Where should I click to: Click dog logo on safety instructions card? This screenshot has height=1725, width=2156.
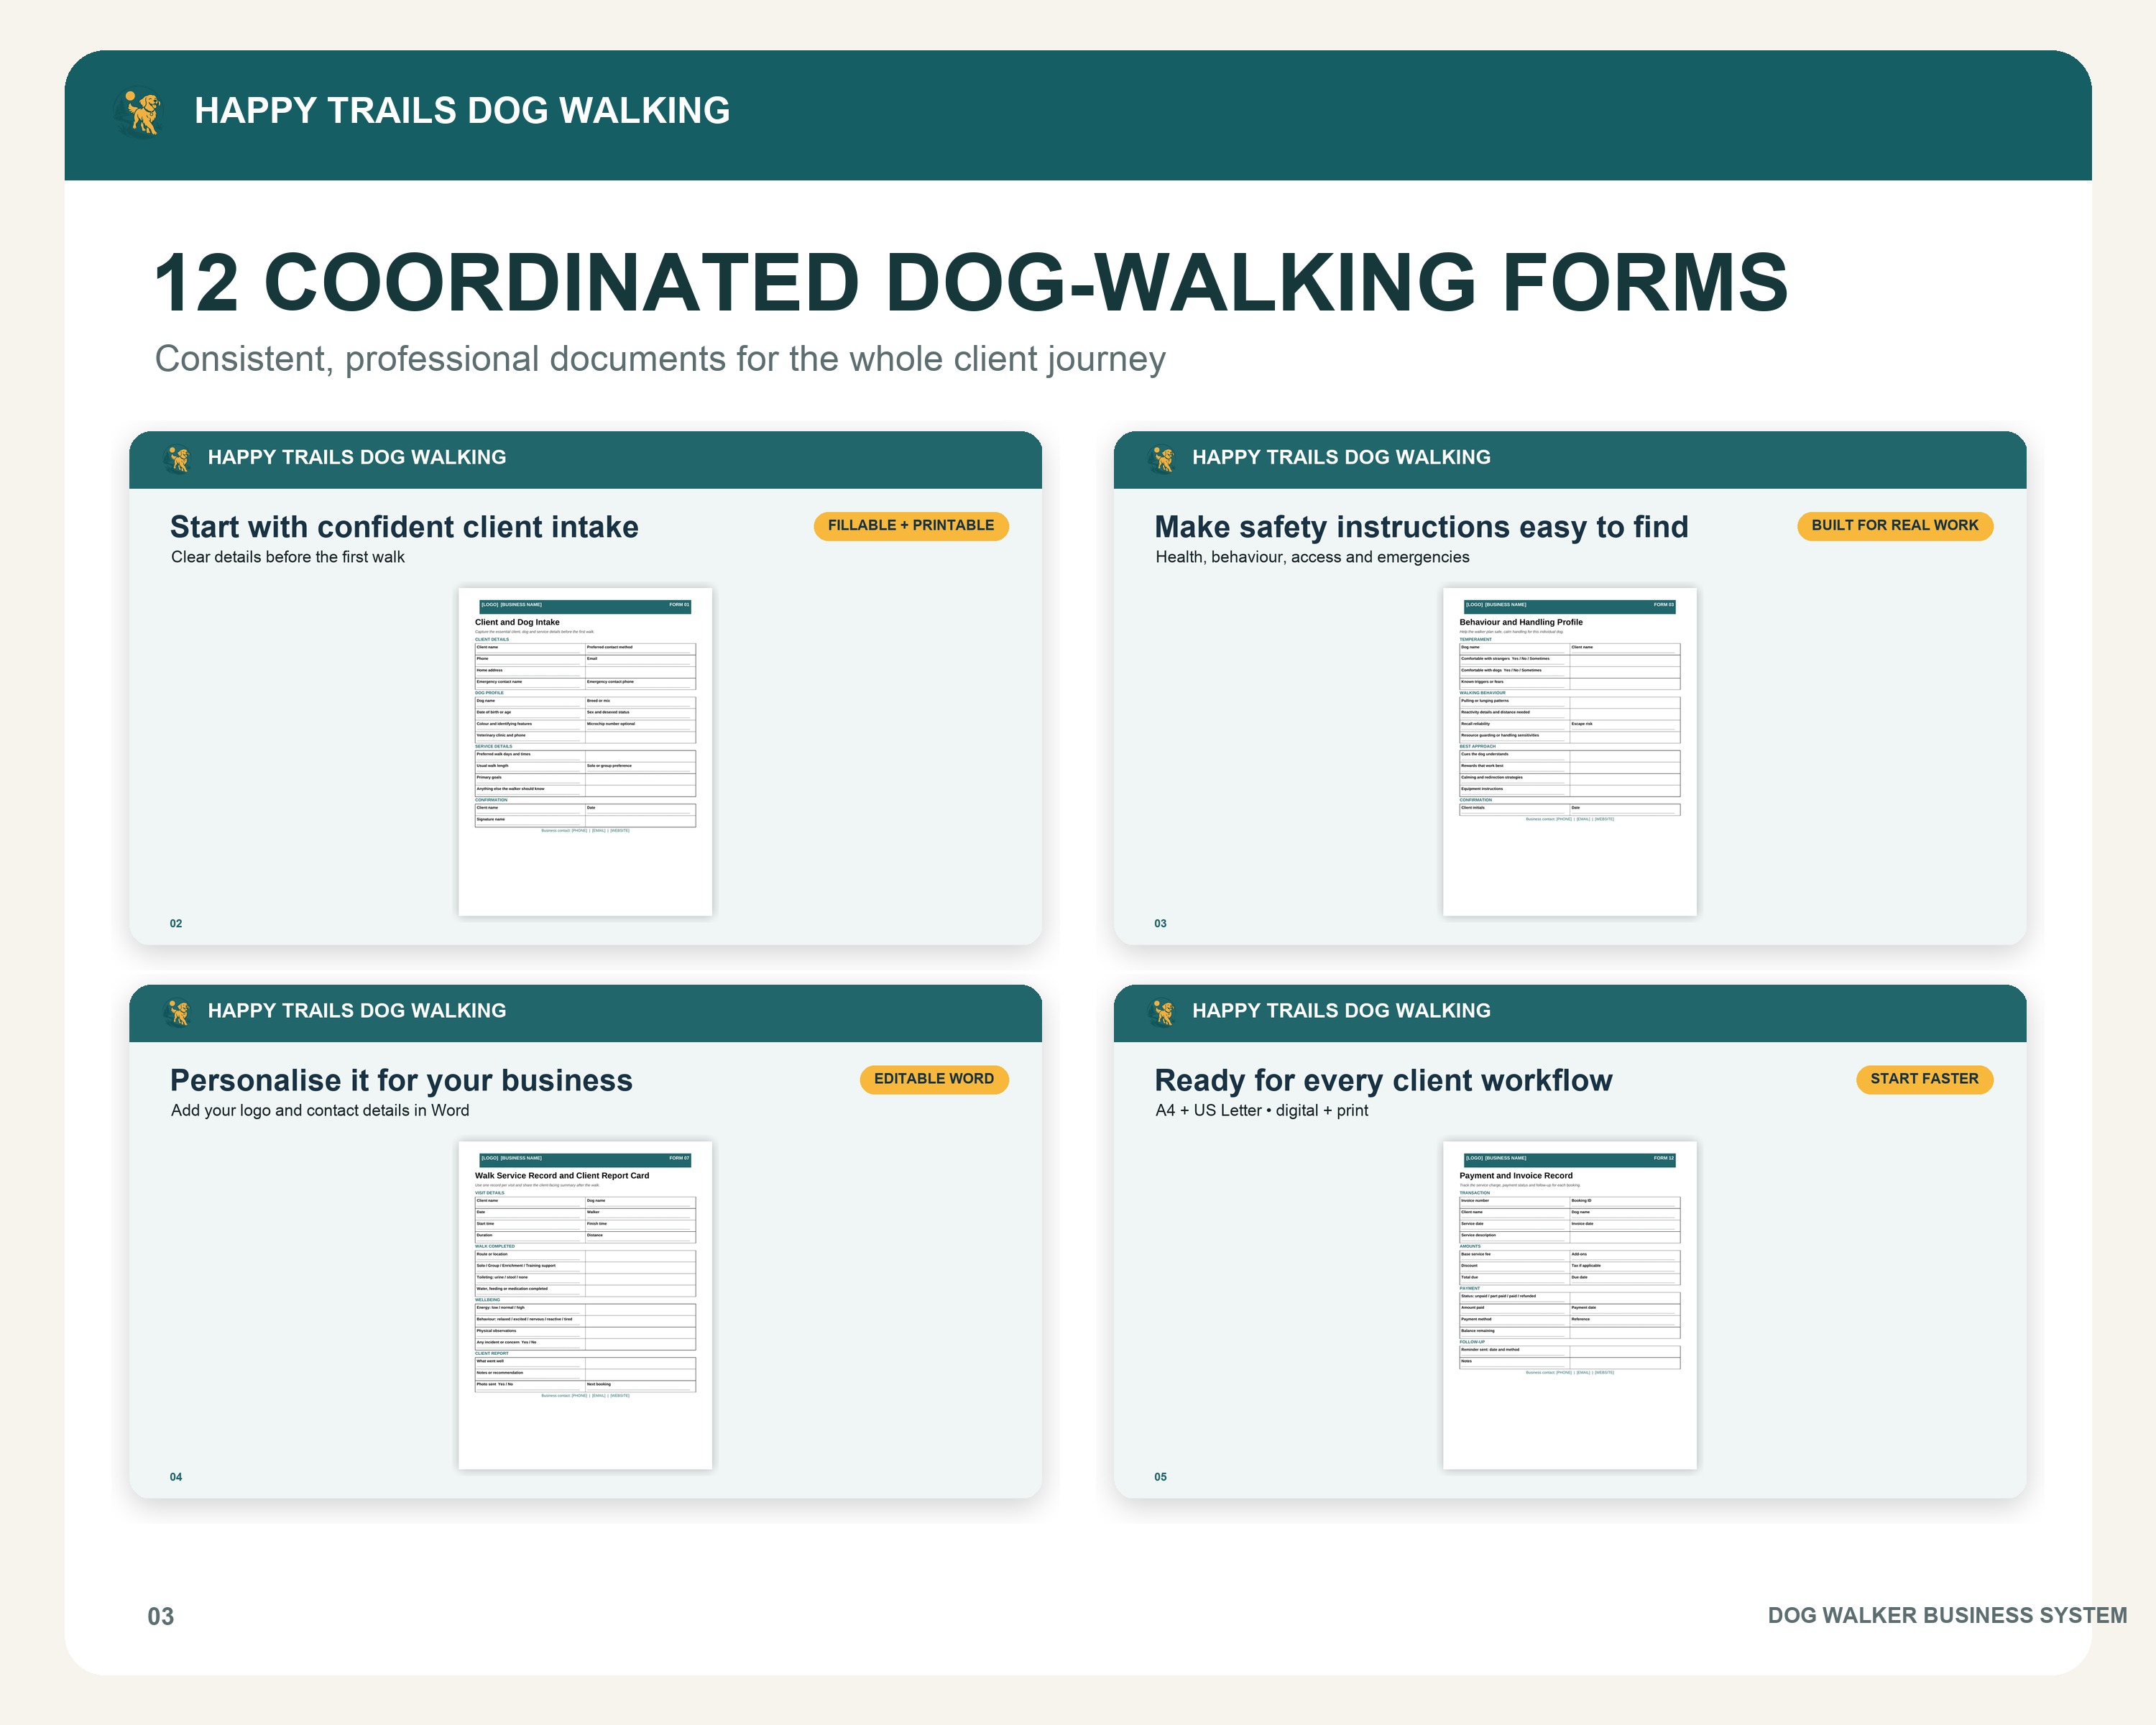click(x=1162, y=459)
